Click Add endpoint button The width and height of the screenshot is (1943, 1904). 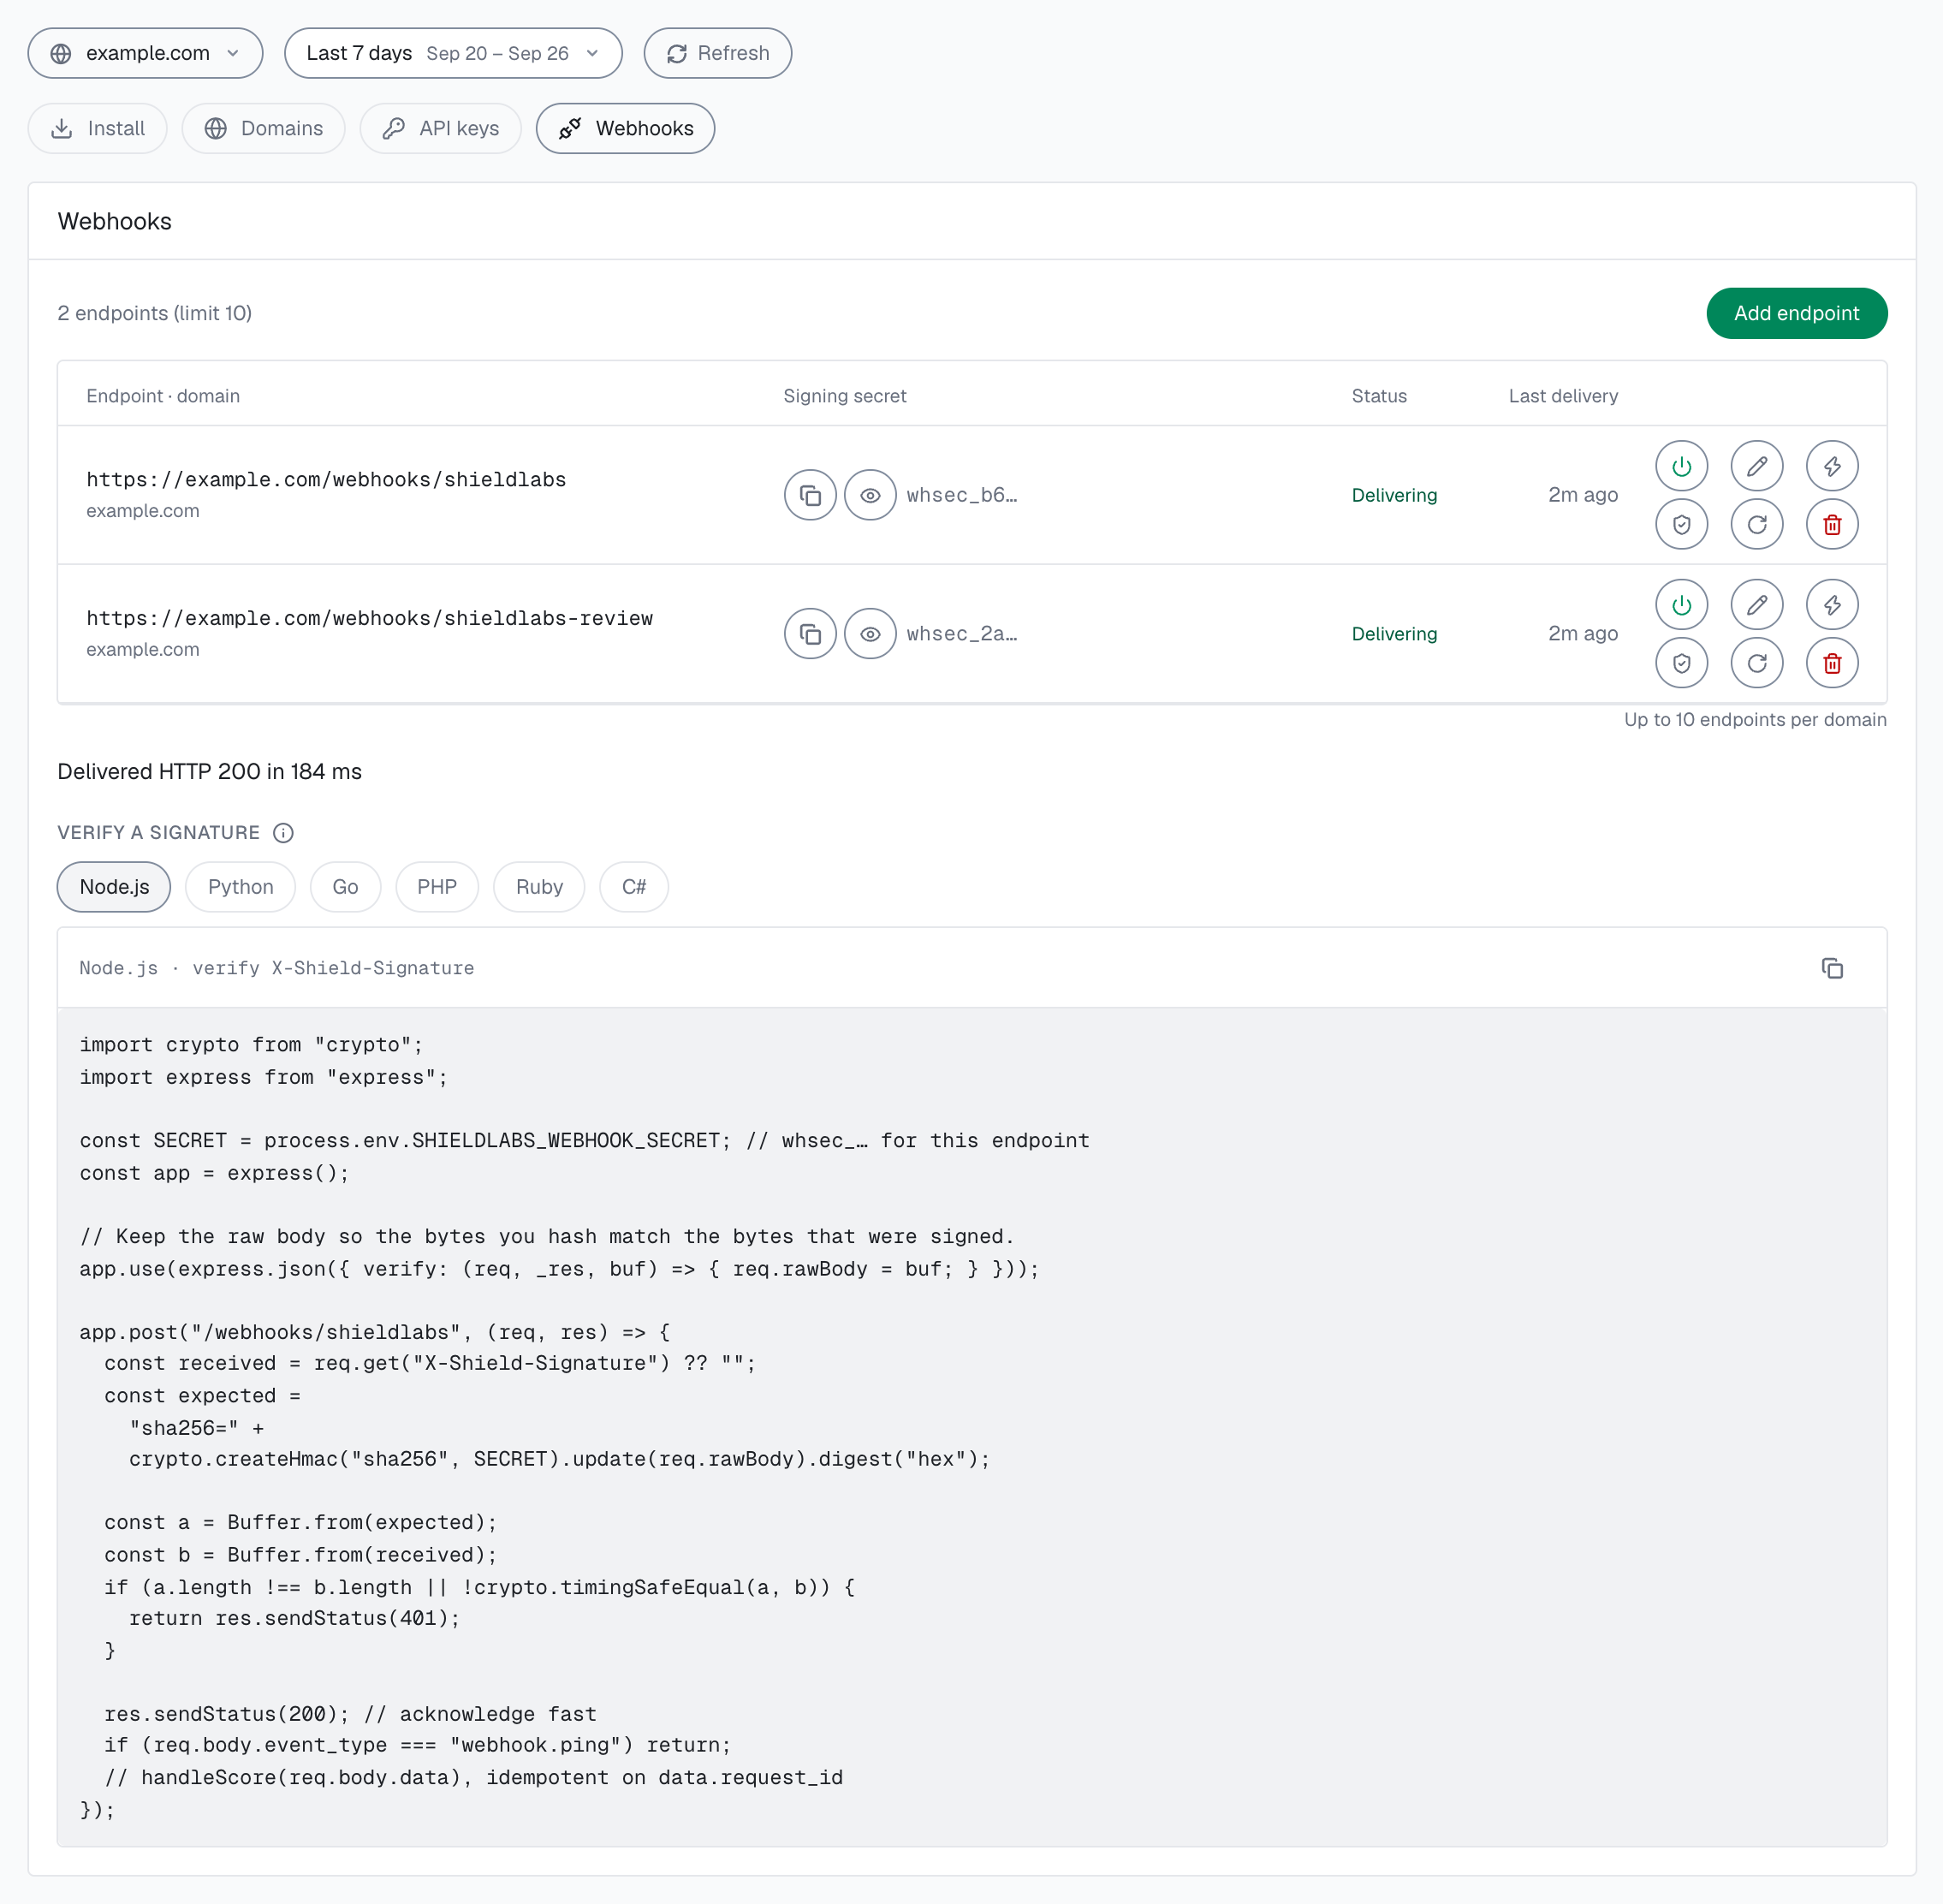click(x=1796, y=313)
